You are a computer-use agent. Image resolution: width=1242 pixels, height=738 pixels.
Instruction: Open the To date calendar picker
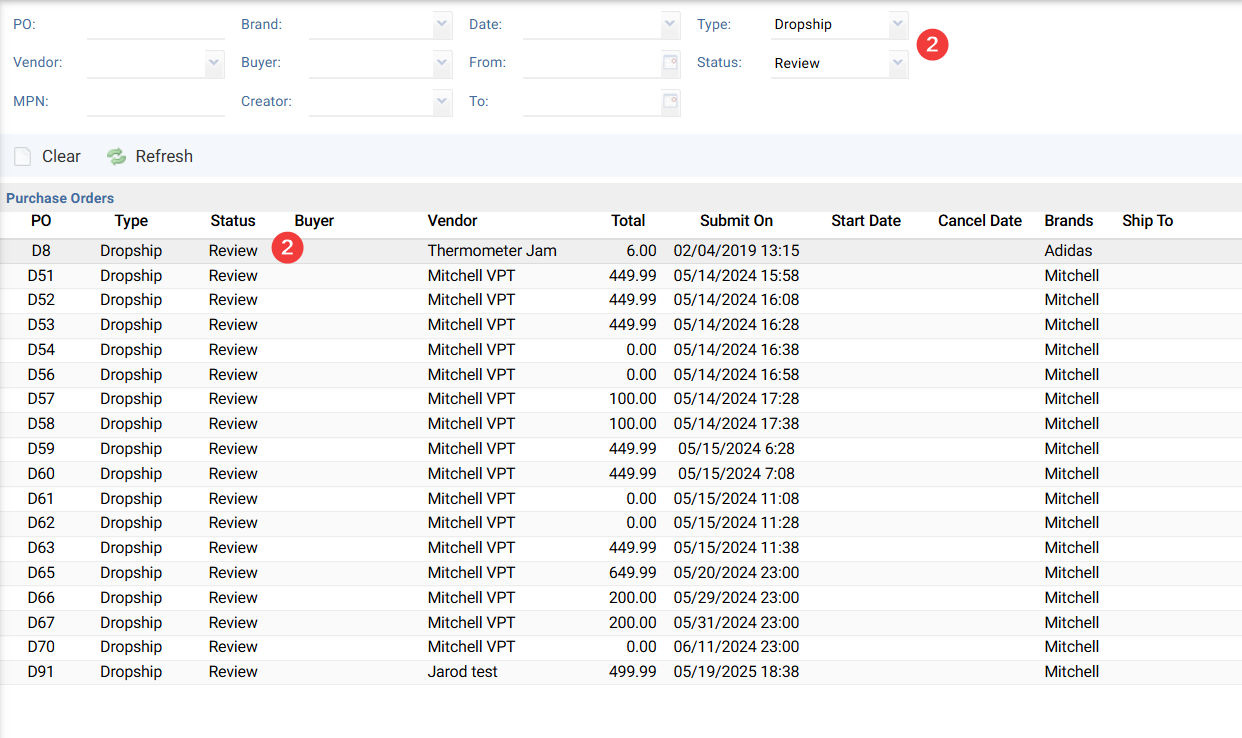pos(670,101)
